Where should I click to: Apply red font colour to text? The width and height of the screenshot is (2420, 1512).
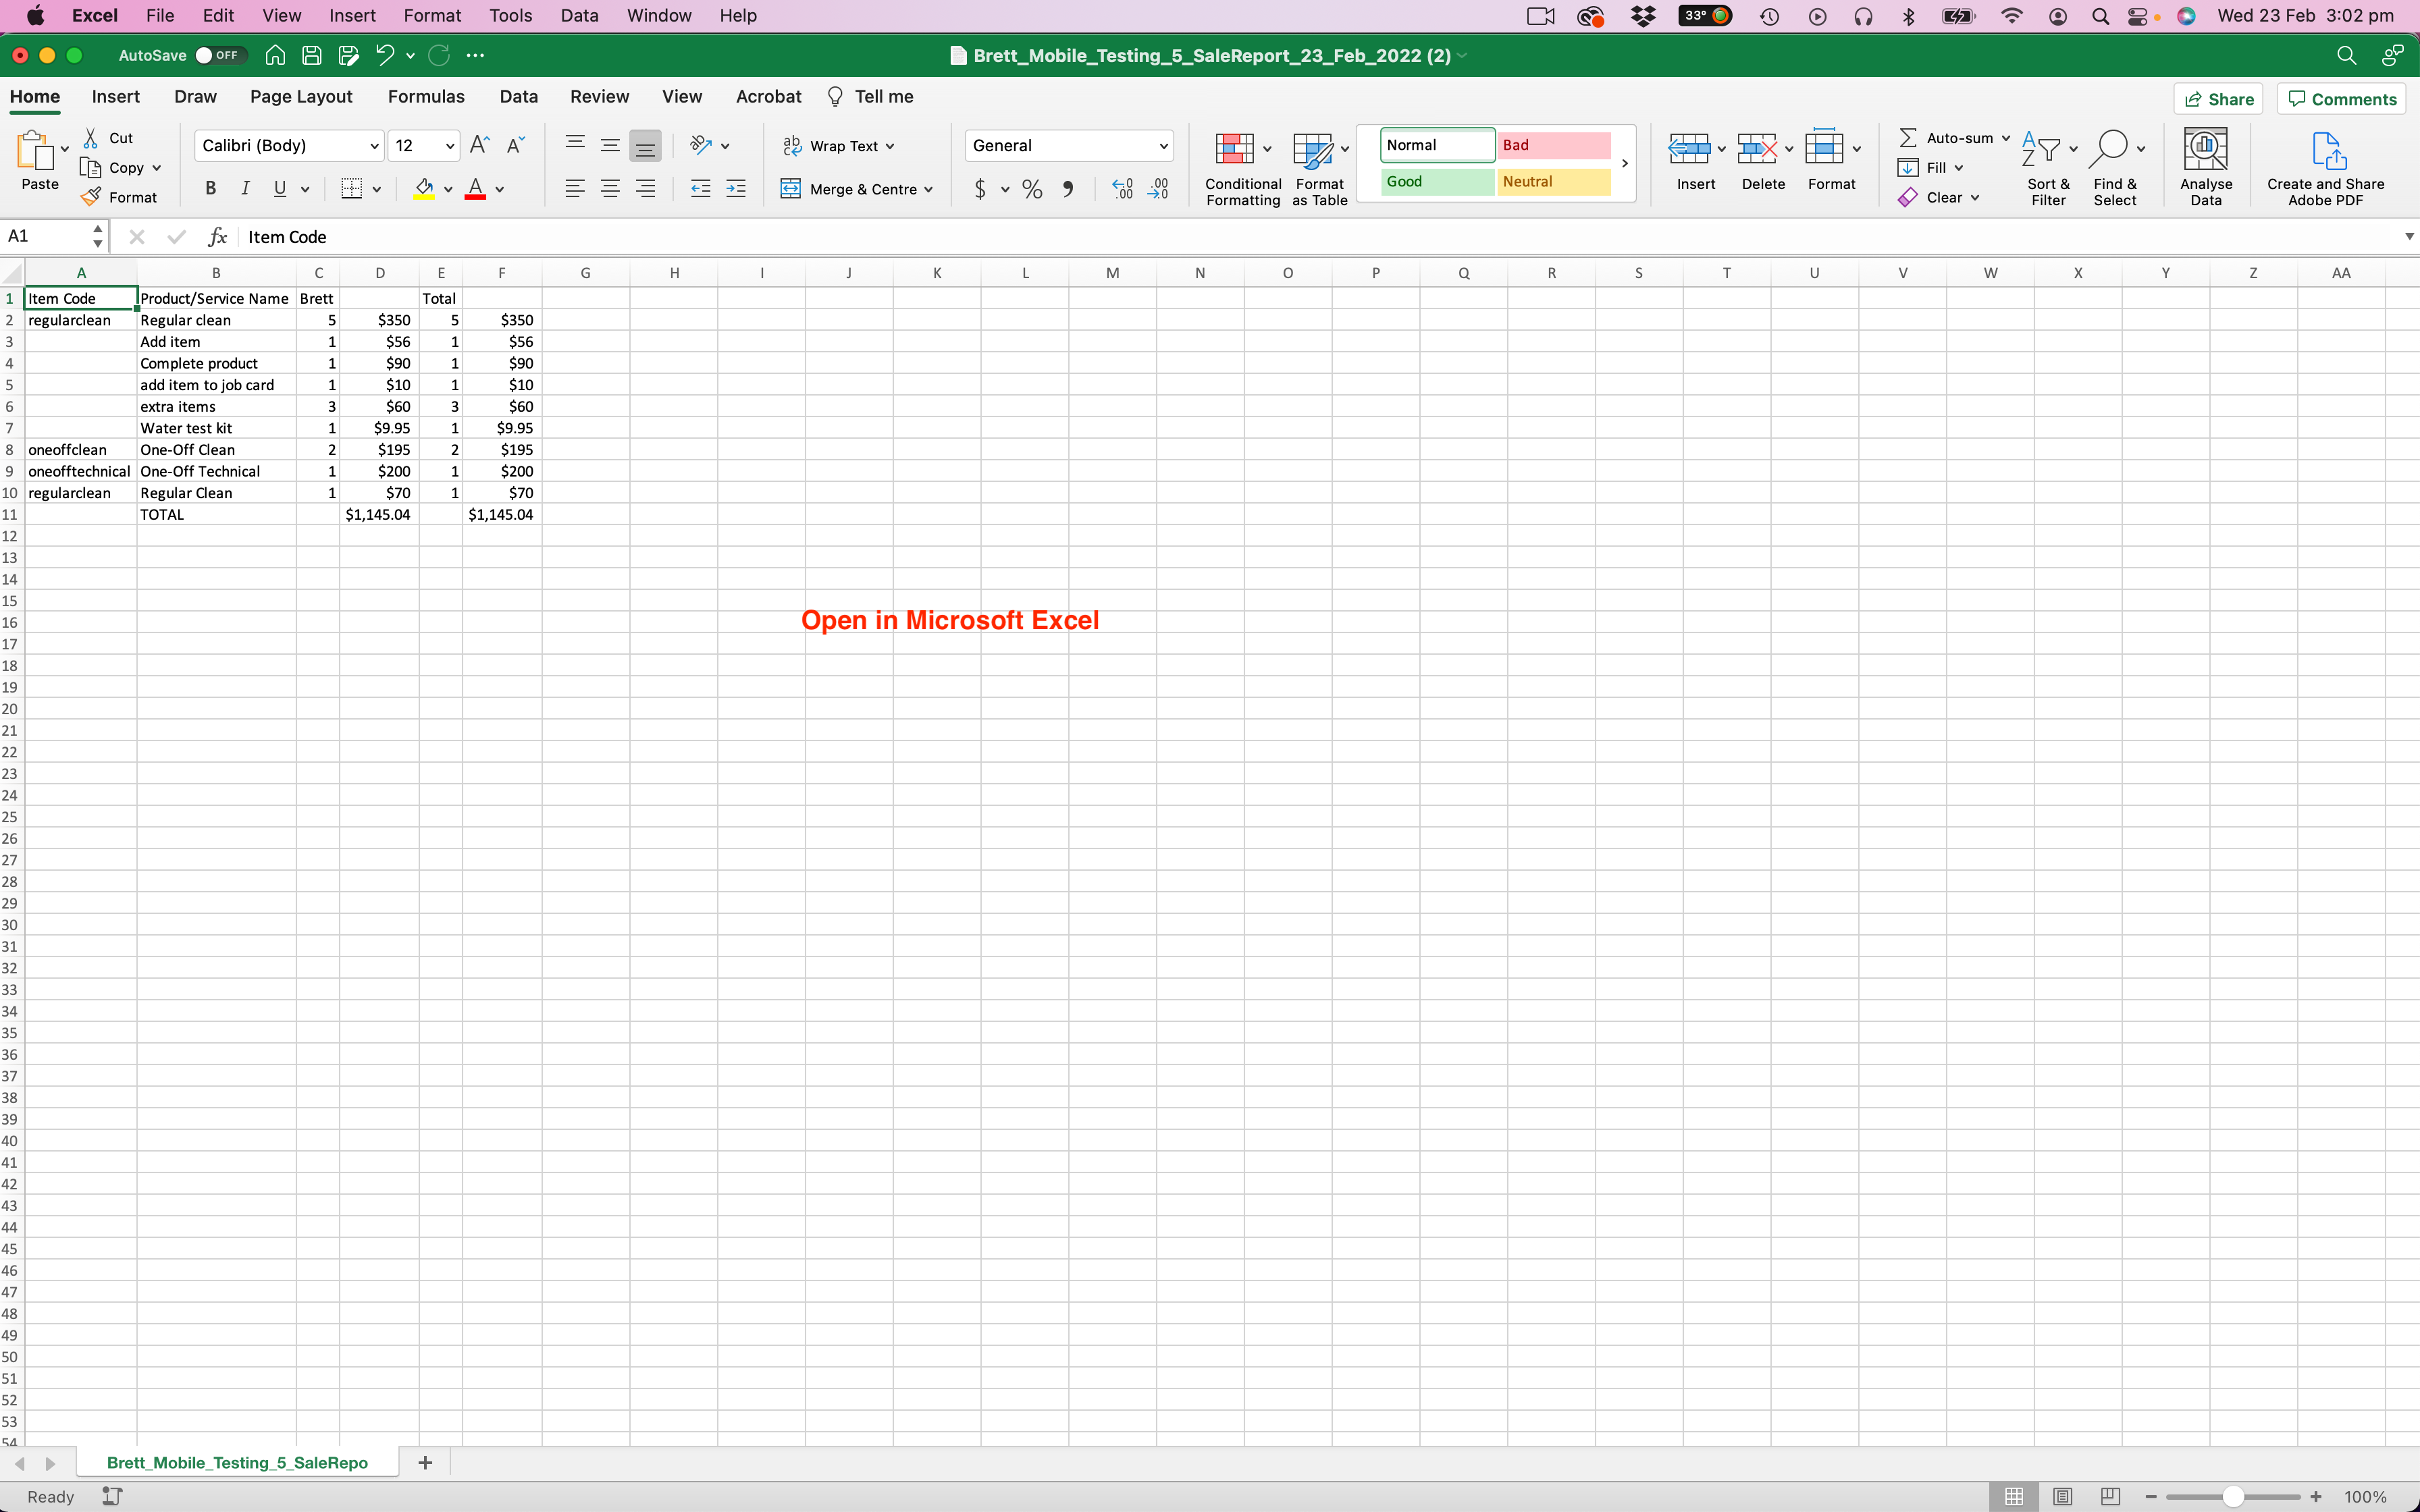click(x=476, y=188)
